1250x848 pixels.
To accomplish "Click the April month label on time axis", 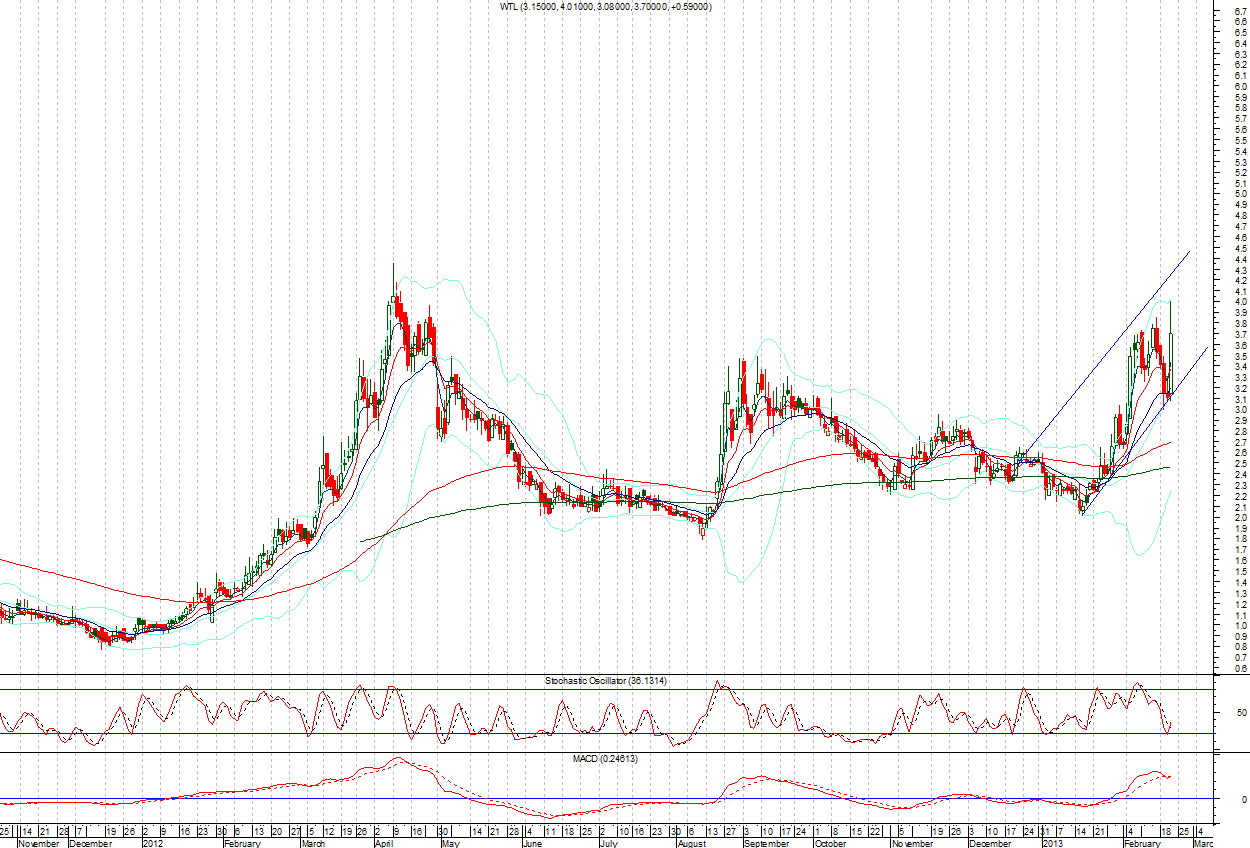I will click(383, 843).
